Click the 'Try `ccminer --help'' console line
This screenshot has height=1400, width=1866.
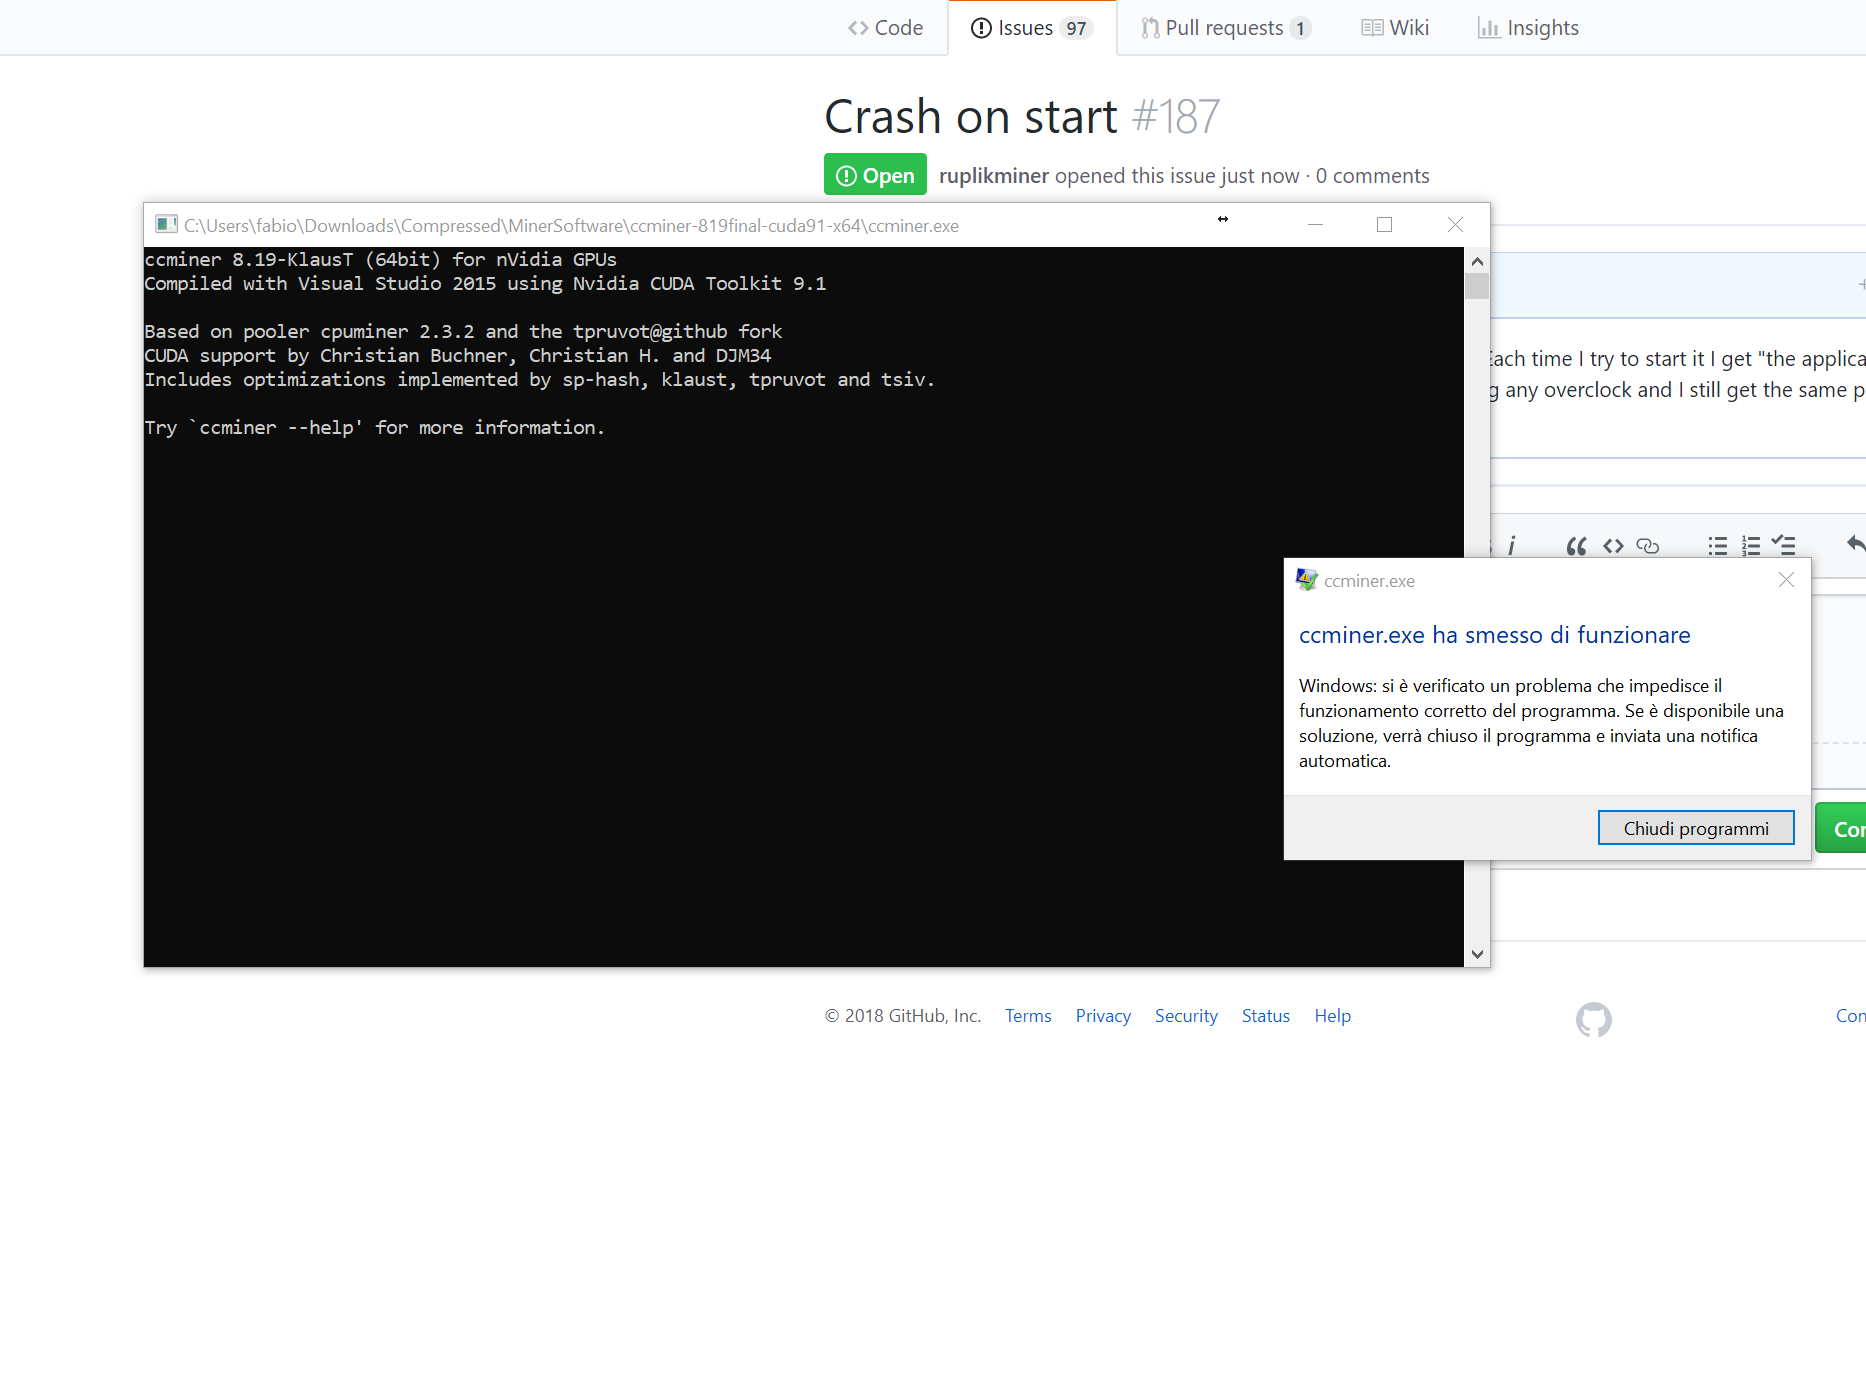(x=375, y=428)
